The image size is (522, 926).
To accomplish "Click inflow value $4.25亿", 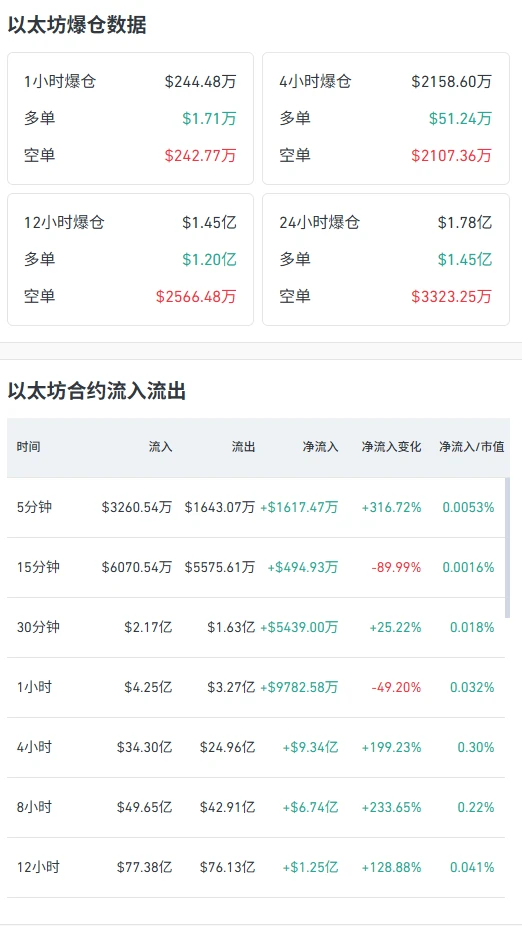I will pos(148,687).
